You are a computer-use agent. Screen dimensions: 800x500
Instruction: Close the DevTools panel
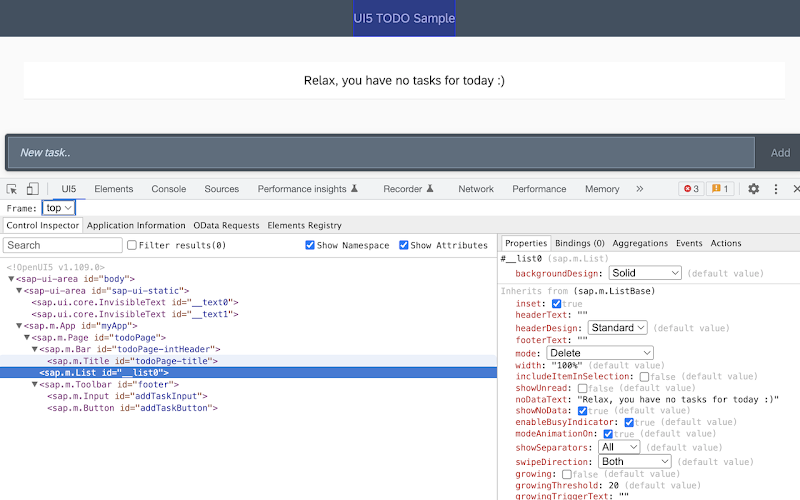(796, 189)
